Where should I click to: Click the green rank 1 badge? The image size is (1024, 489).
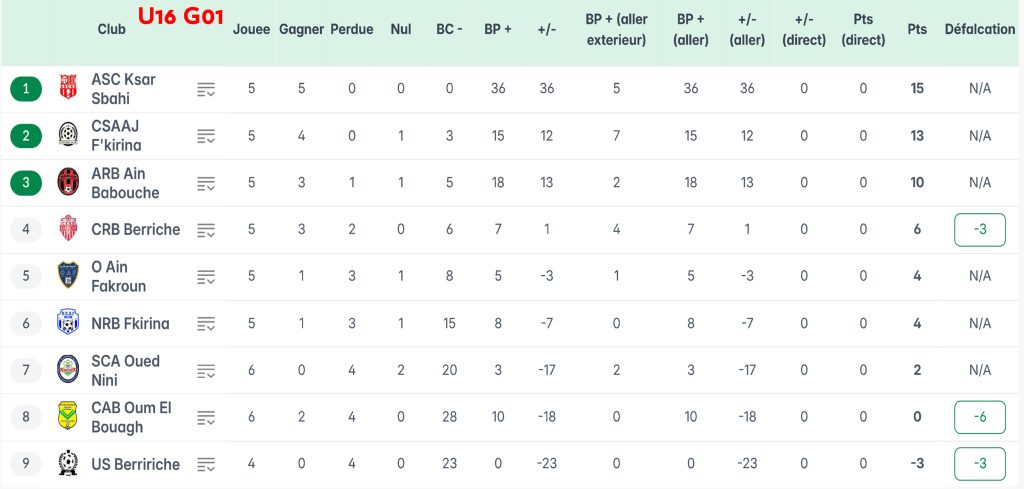point(26,89)
